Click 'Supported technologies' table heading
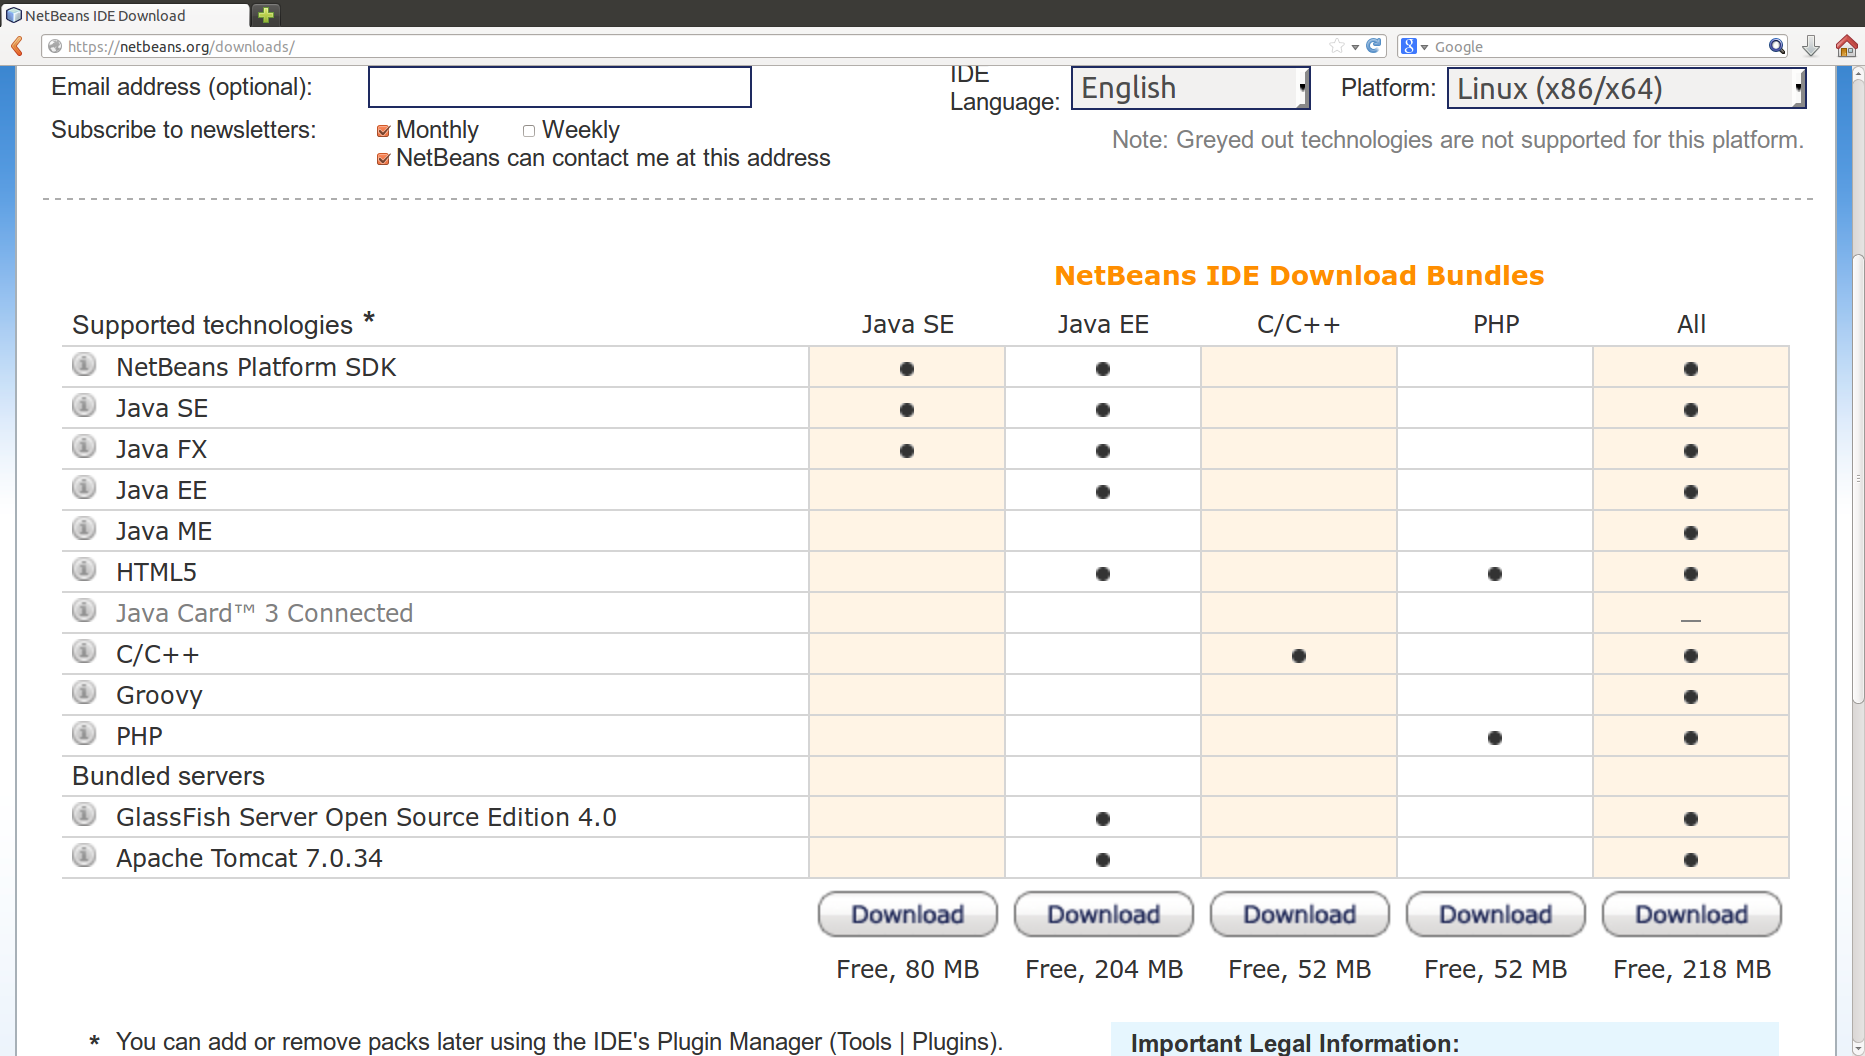The height and width of the screenshot is (1056, 1865). point(213,325)
